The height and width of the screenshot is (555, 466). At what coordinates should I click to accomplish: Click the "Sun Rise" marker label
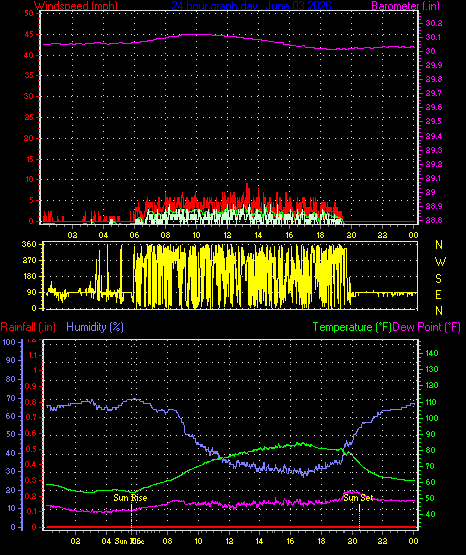pos(130,498)
